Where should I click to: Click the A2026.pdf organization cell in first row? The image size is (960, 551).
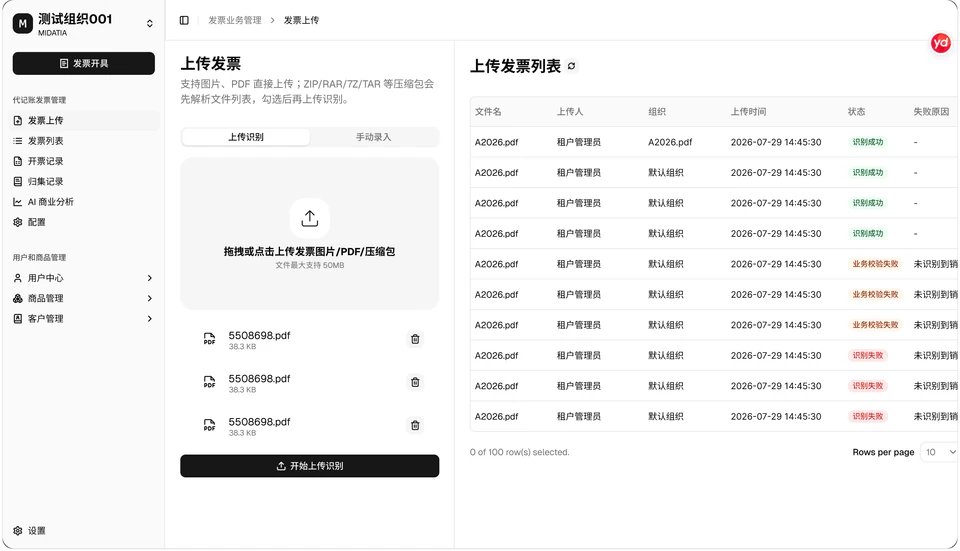[x=670, y=142]
